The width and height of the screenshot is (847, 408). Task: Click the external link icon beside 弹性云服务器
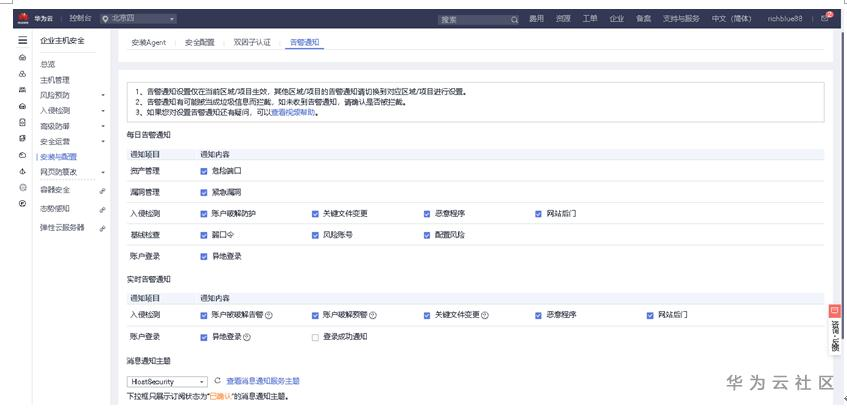point(102,228)
